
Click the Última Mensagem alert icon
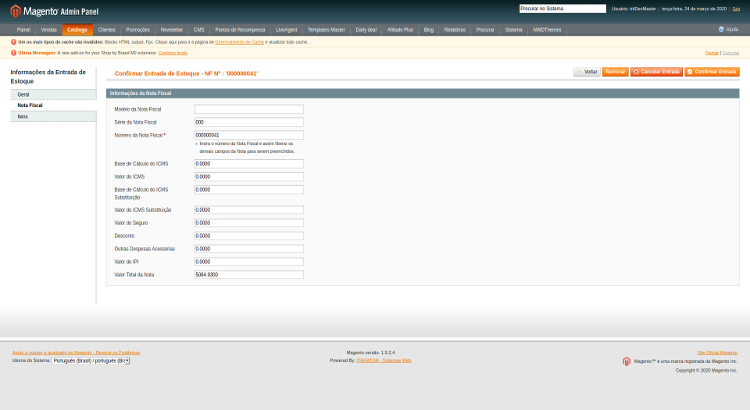click(13, 53)
